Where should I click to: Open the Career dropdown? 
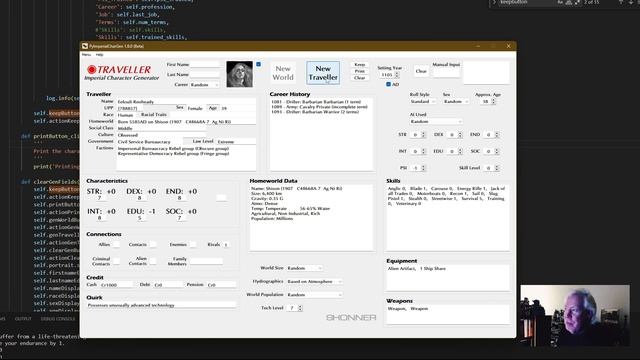coord(204,84)
